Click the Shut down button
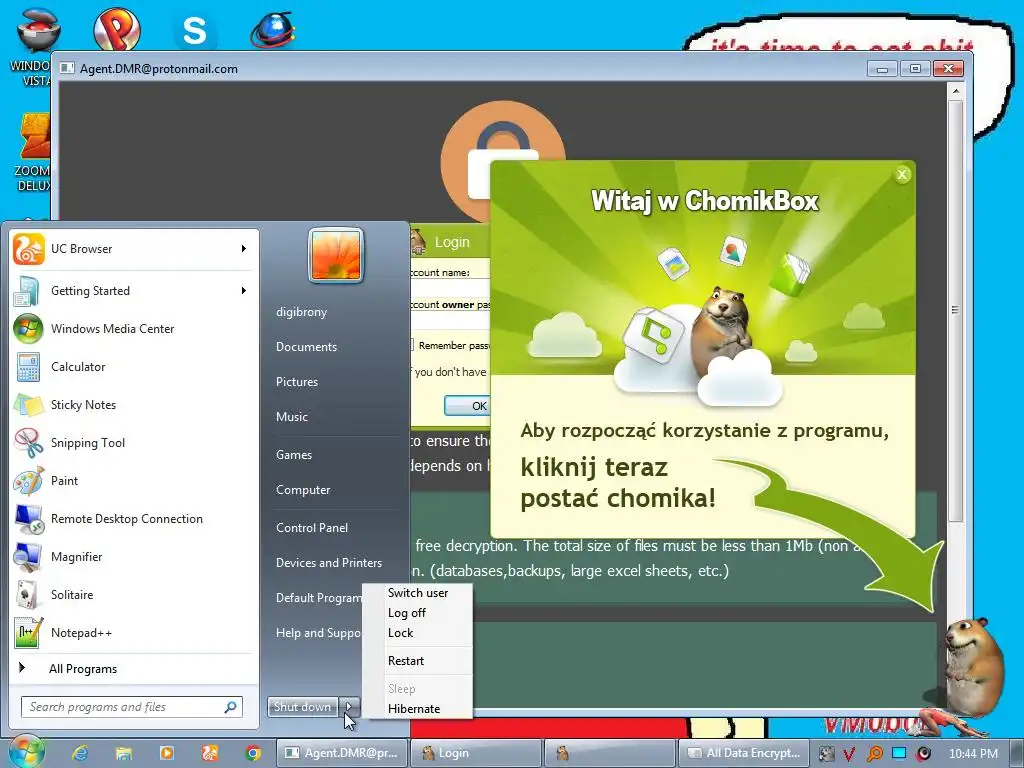Screen dimensions: 1024x768 (x=302, y=707)
